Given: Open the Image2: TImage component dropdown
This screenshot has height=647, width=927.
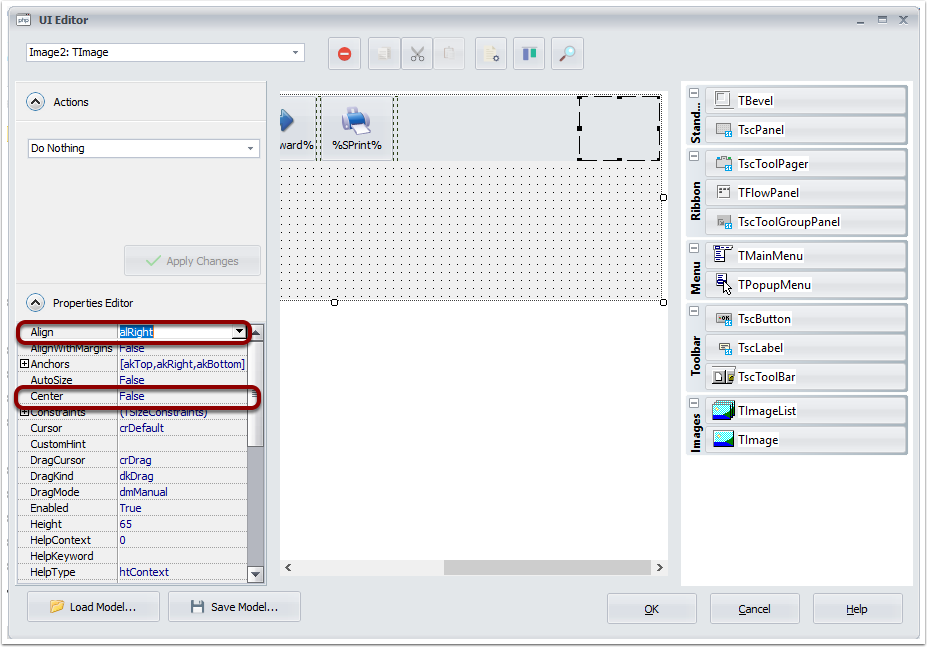Looking at the screenshot, I should tap(296, 53).
